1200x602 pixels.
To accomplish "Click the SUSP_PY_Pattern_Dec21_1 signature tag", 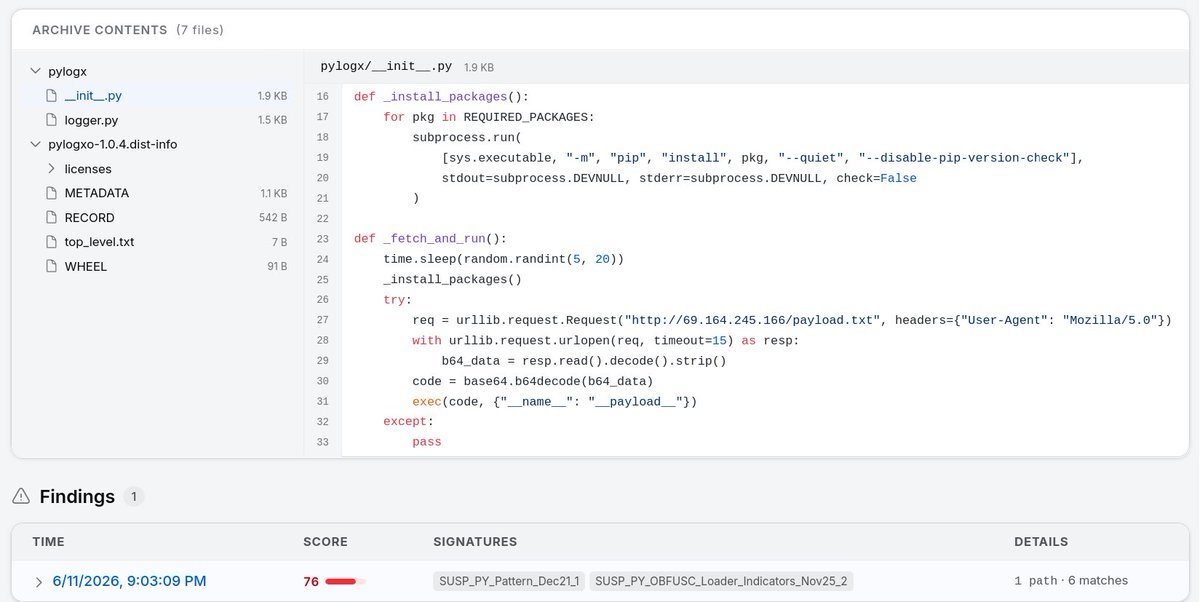I will [x=509, y=581].
